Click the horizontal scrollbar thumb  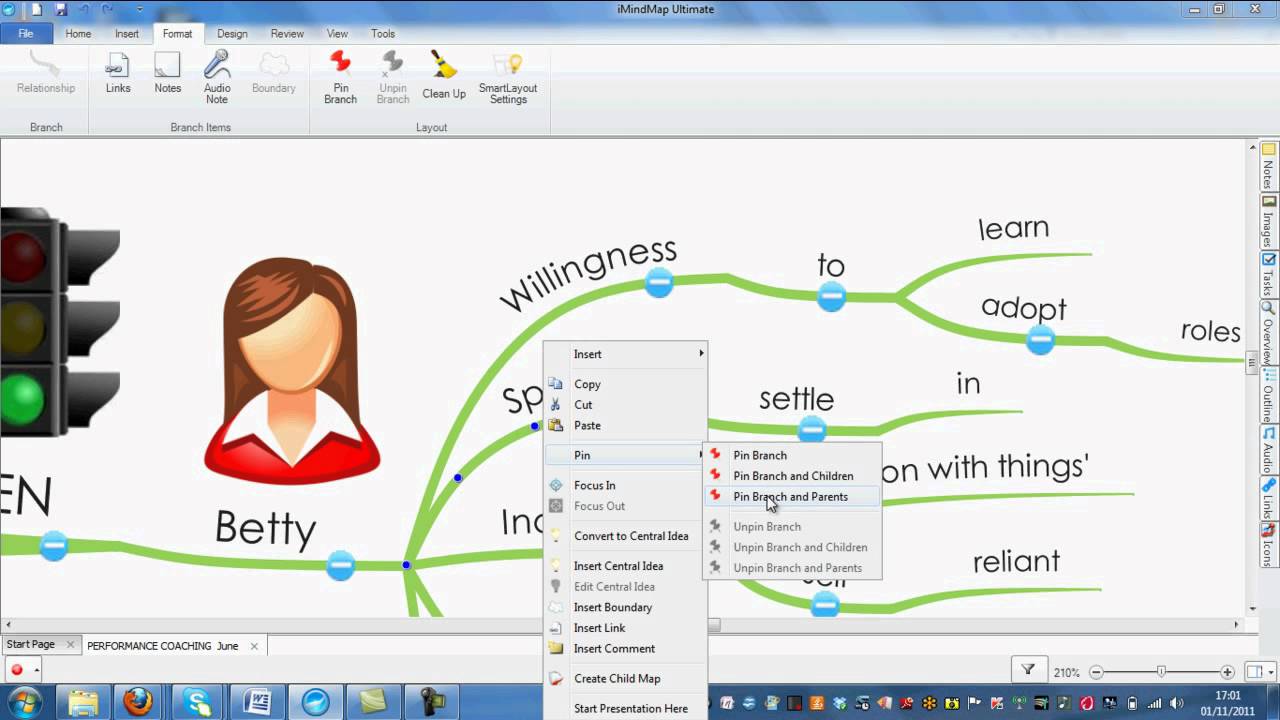tap(714, 625)
